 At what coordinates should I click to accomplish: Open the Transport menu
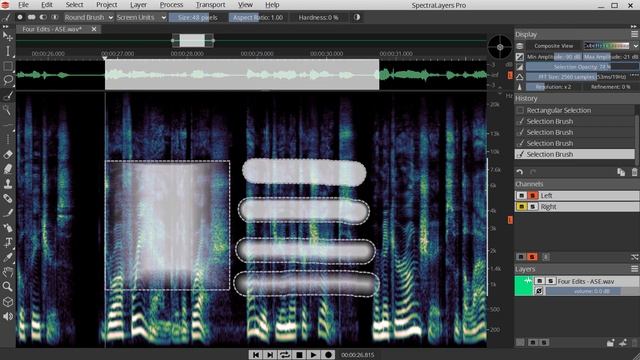pyautogui.click(x=210, y=5)
